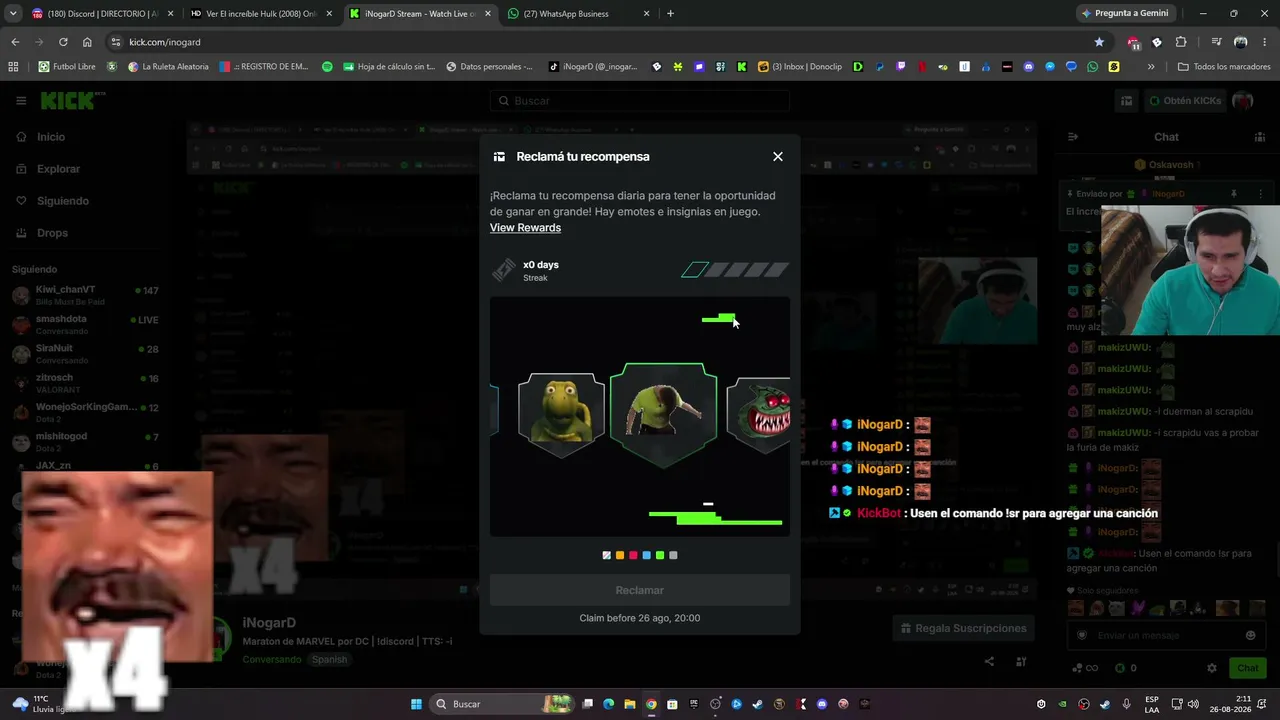Share the stream via share icon
The image size is (1280, 720).
tap(989, 661)
